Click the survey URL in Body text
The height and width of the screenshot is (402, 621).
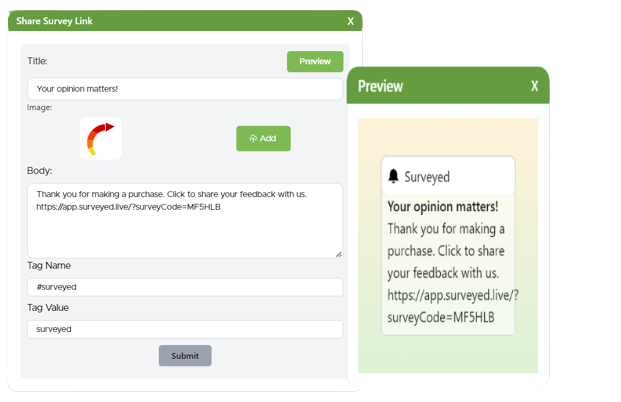tap(128, 207)
